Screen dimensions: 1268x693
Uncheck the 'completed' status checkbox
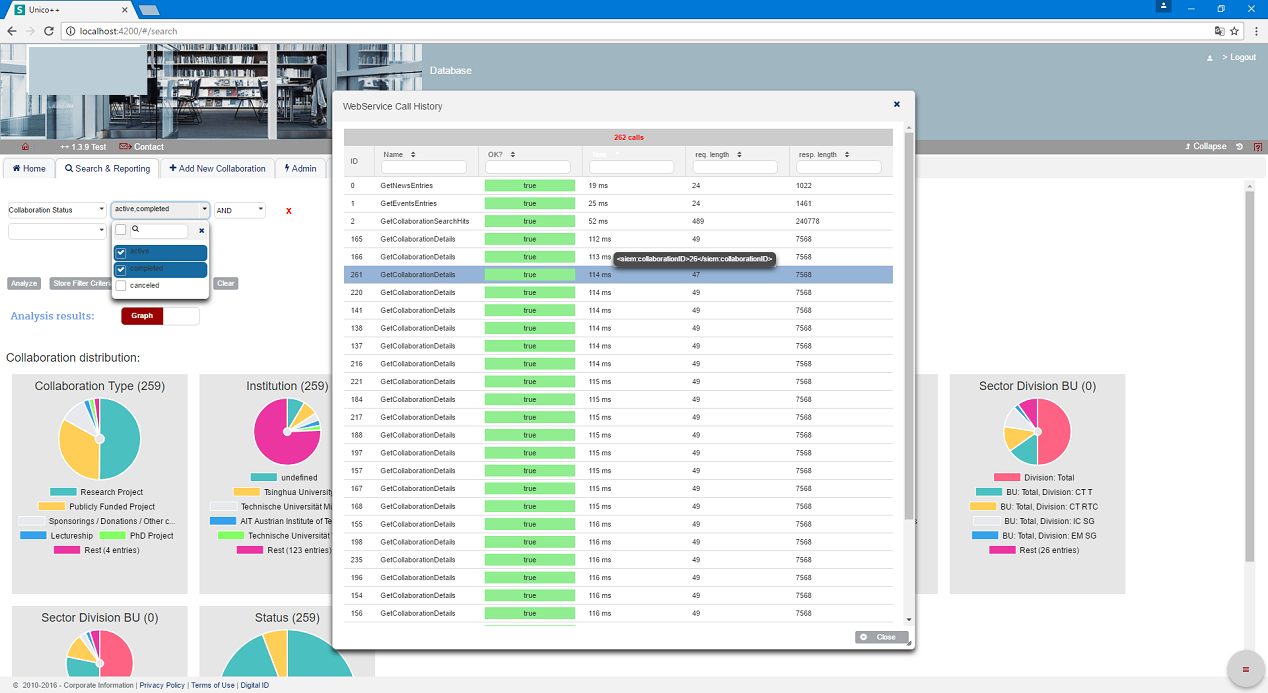click(121, 270)
